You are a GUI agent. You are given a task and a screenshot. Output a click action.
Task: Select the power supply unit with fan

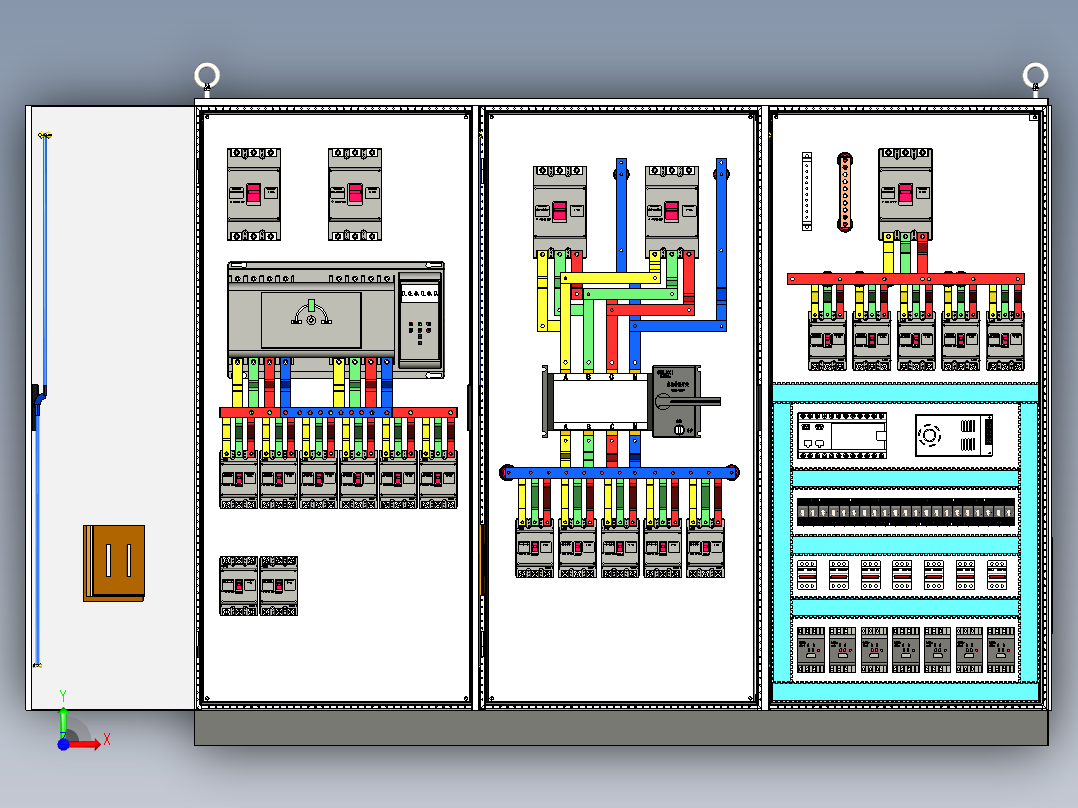tap(954, 435)
